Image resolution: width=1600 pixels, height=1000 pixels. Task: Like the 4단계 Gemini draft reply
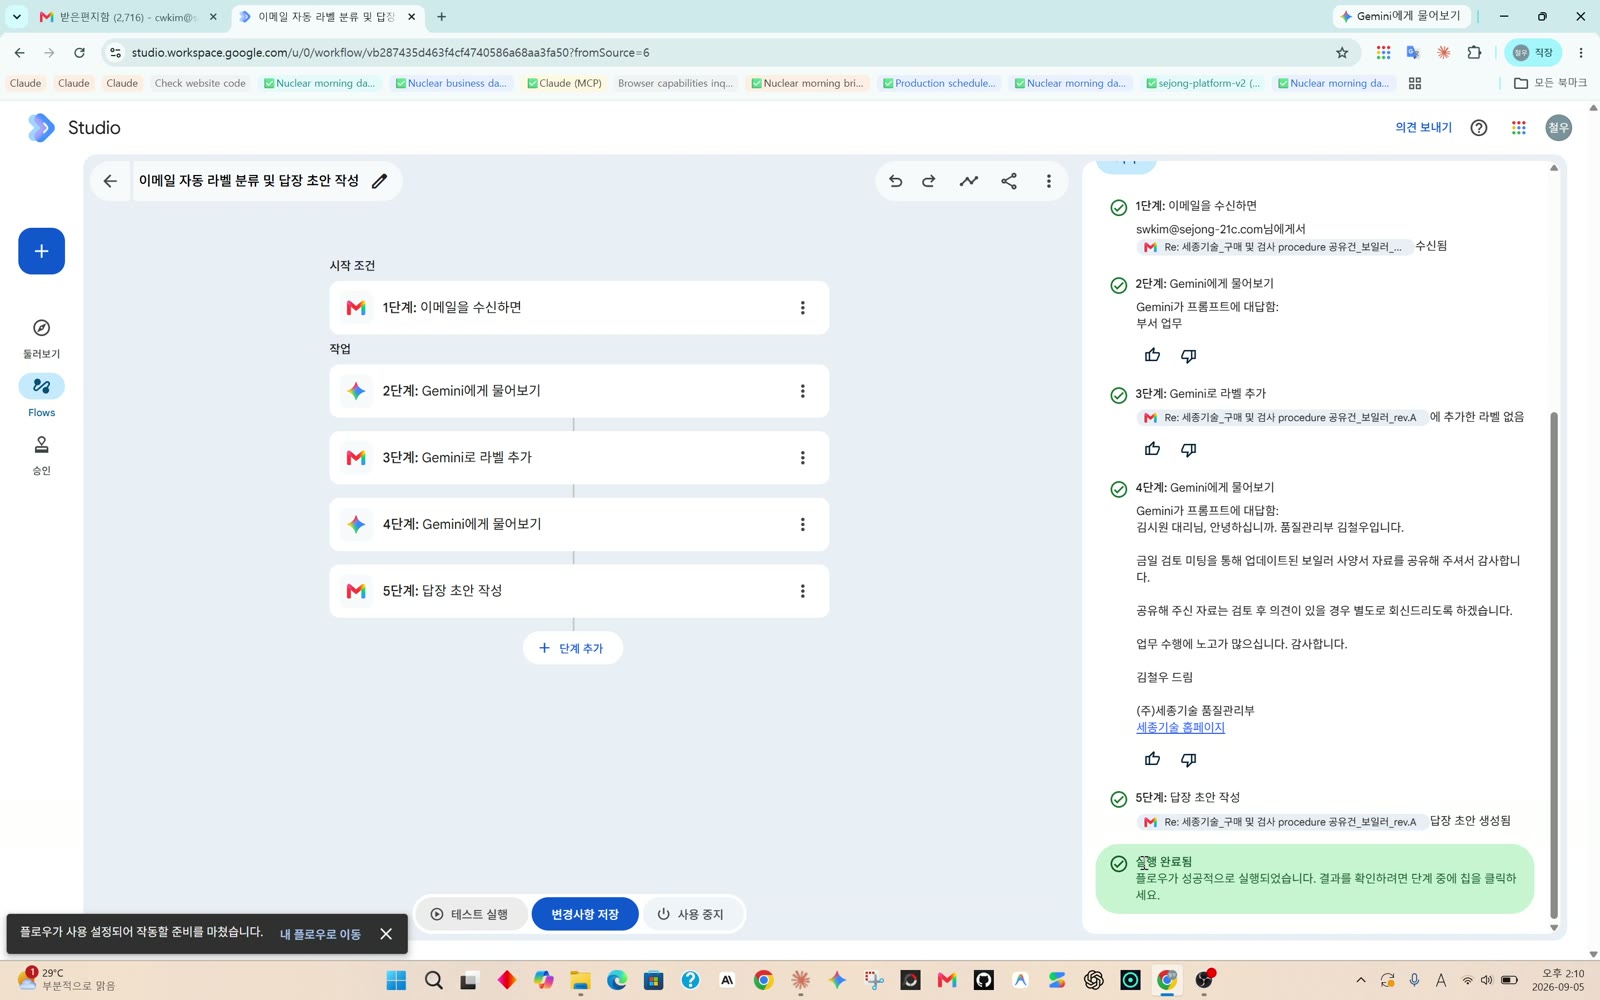tap(1152, 759)
